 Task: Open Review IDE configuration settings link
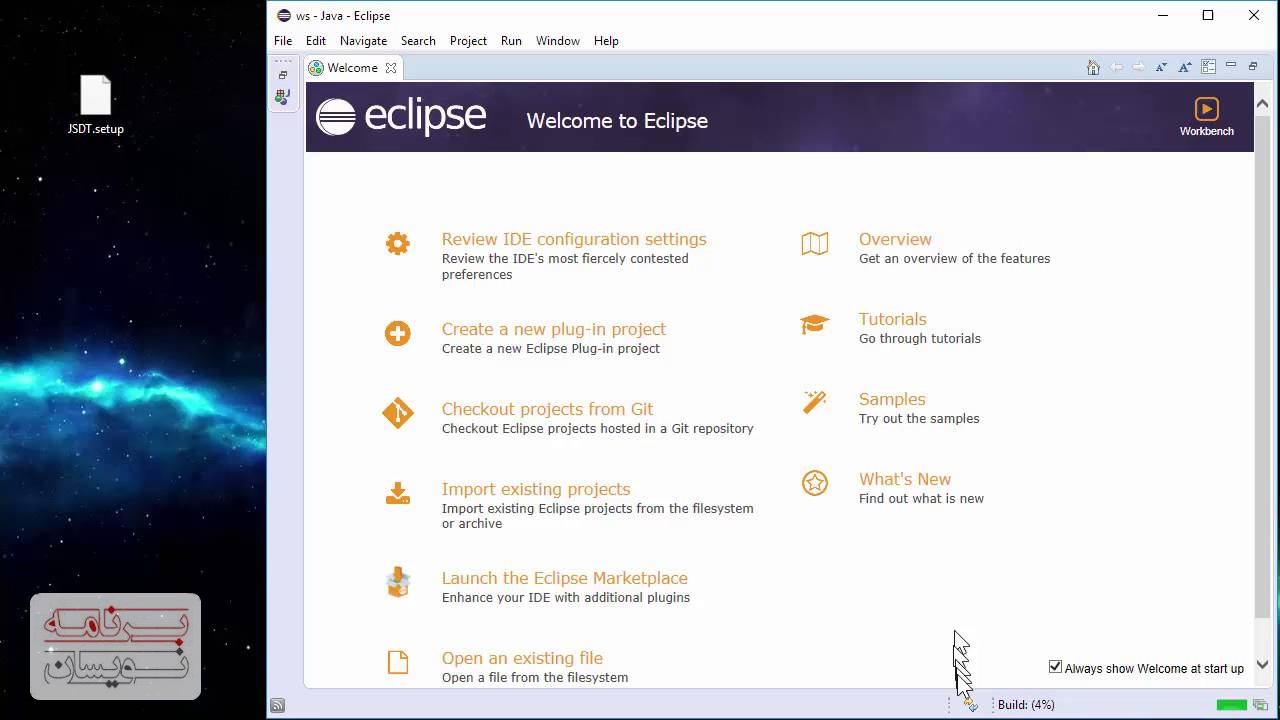coord(574,239)
